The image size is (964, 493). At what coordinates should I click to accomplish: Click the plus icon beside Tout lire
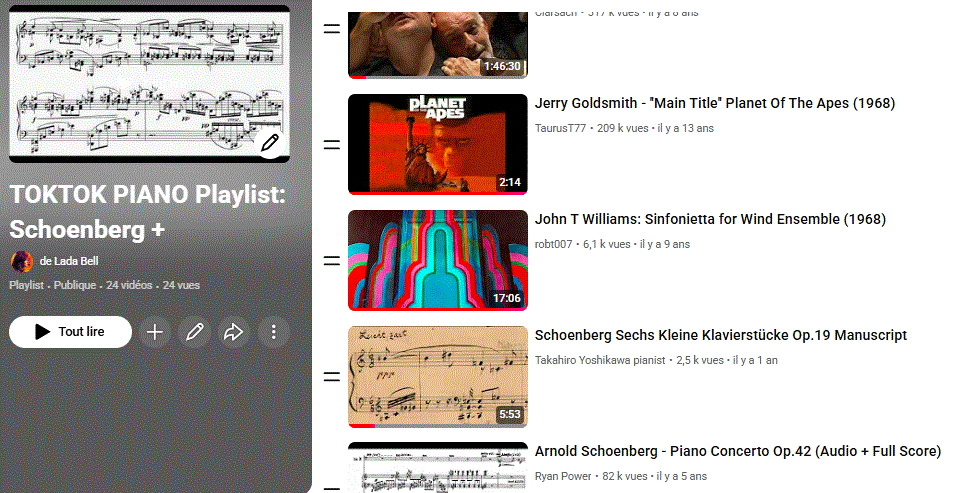[155, 332]
